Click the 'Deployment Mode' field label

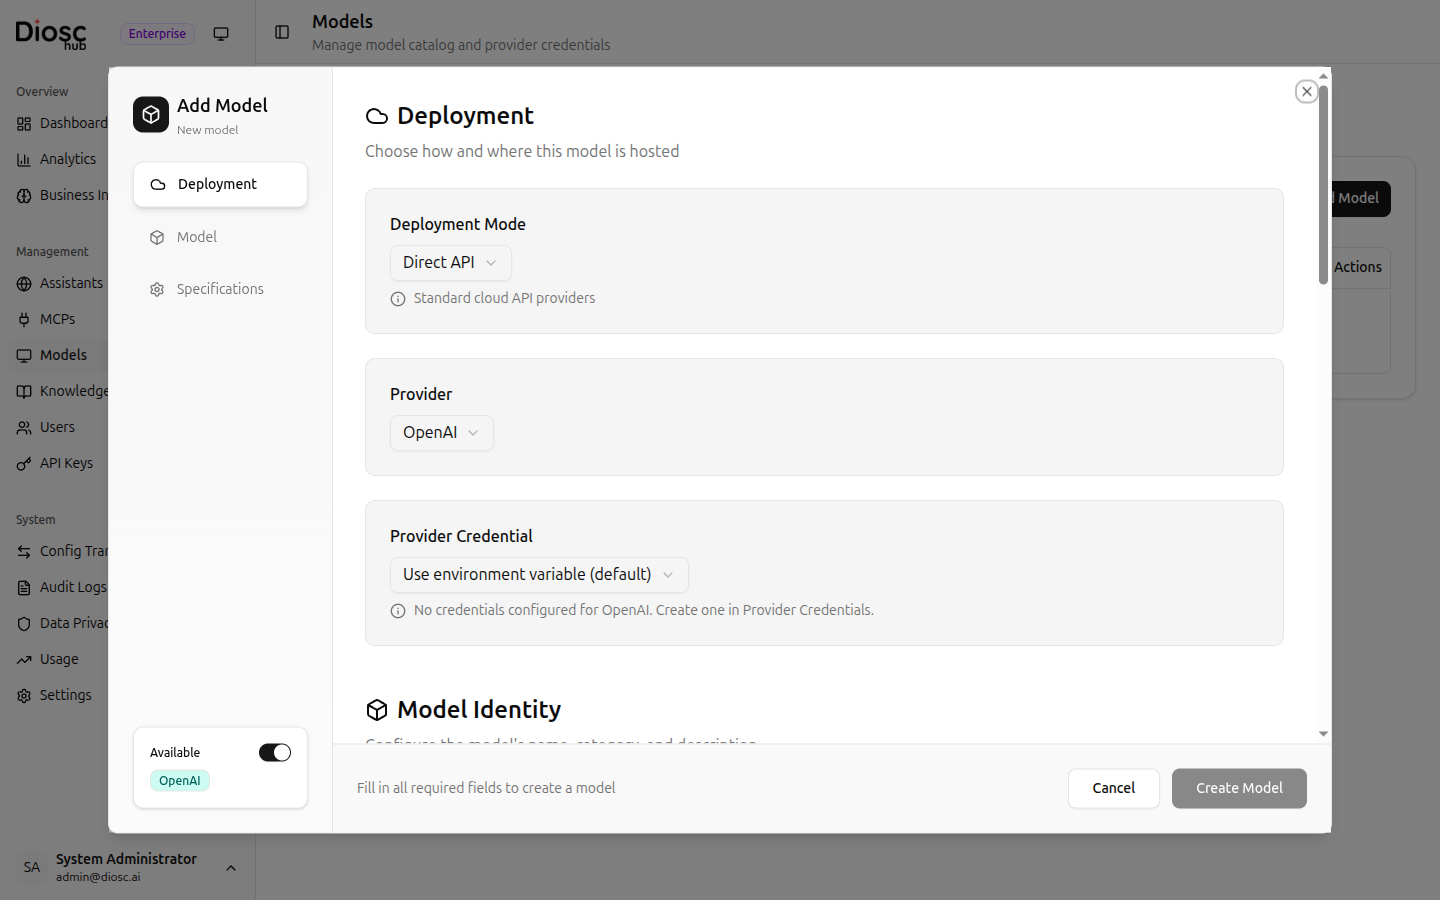coord(458,225)
